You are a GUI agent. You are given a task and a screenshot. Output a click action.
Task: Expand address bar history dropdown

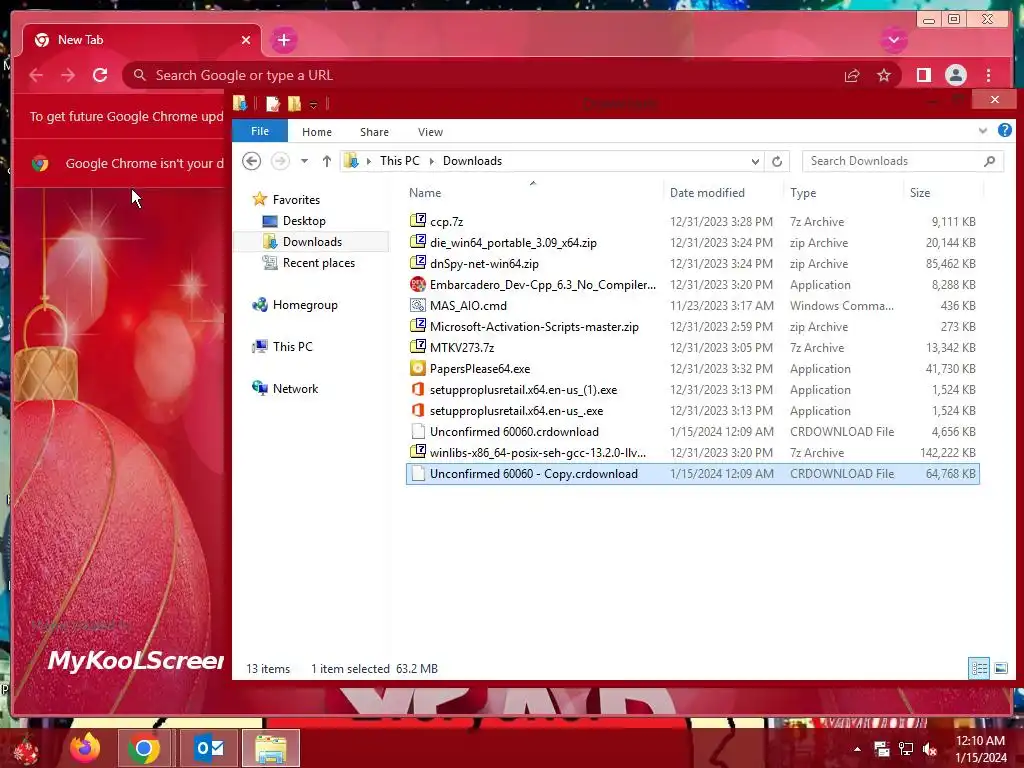[755, 161]
